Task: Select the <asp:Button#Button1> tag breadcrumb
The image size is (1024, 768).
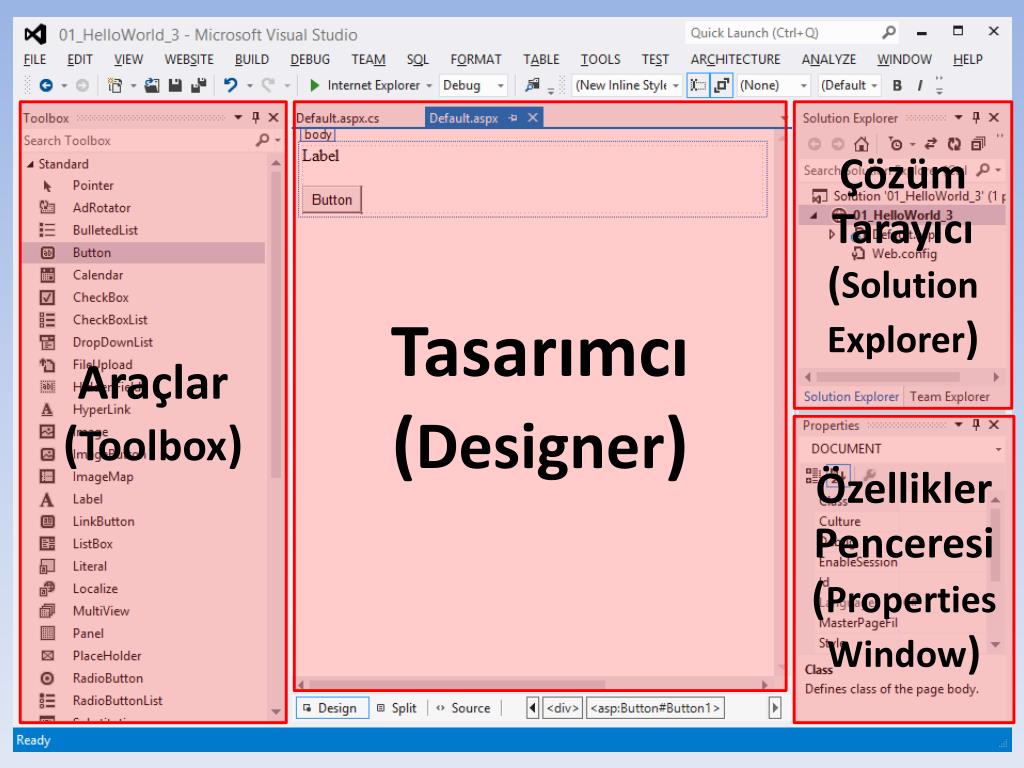Action: (655, 708)
